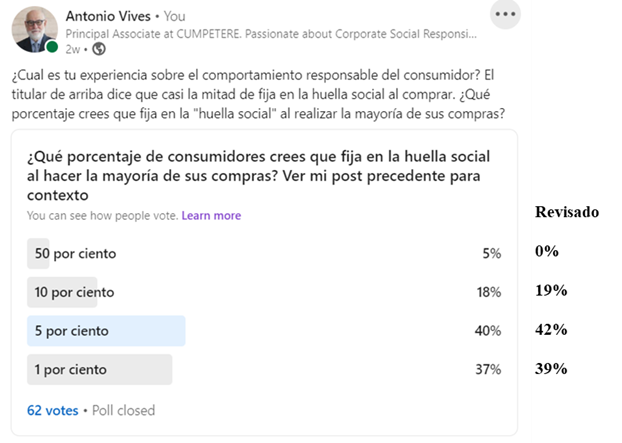Click the "2w" post timestamp

[73, 48]
